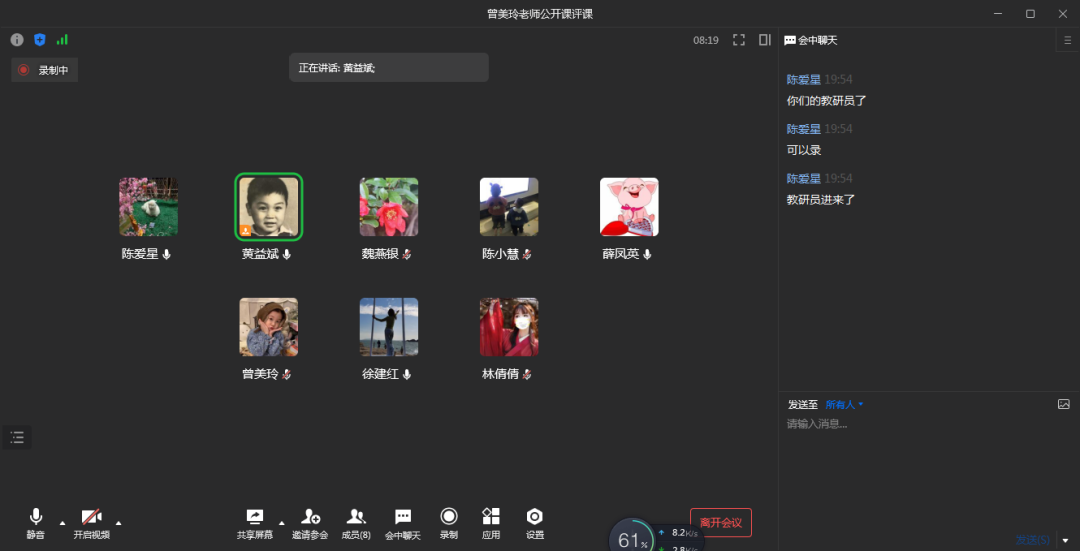Click chat message 可以录
This screenshot has height=551, width=1080.
[x=804, y=150]
